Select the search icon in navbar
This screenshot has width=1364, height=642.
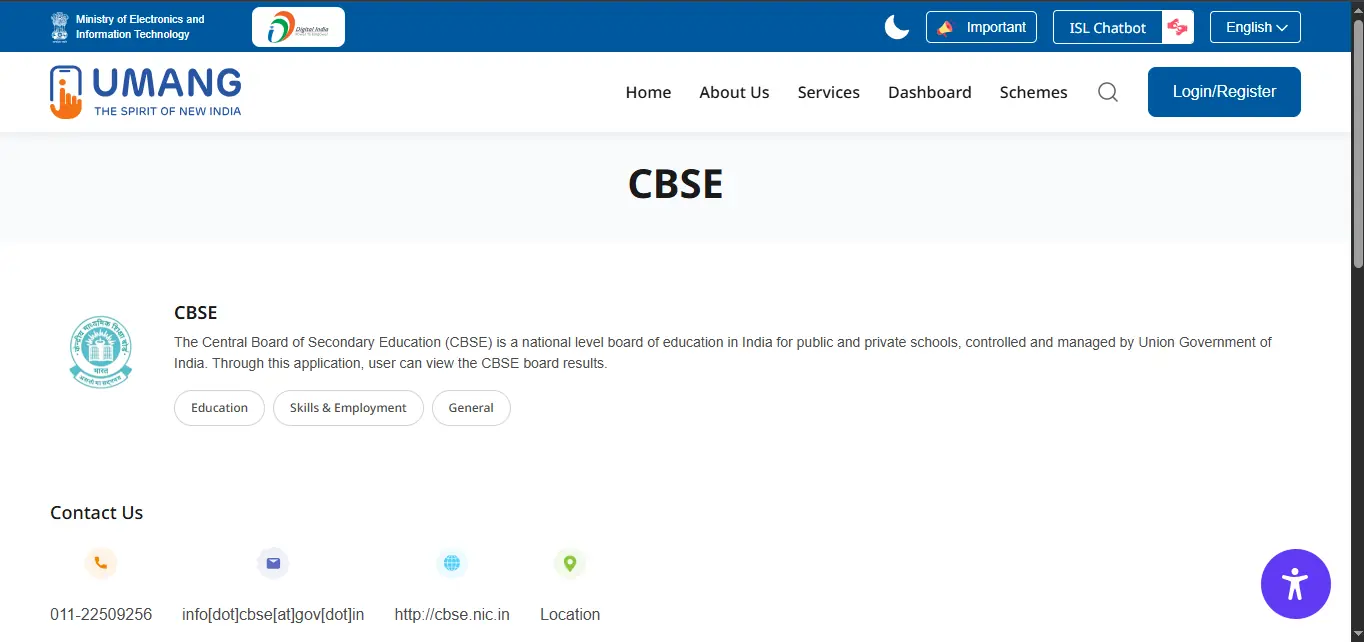[x=1107, y=92]
